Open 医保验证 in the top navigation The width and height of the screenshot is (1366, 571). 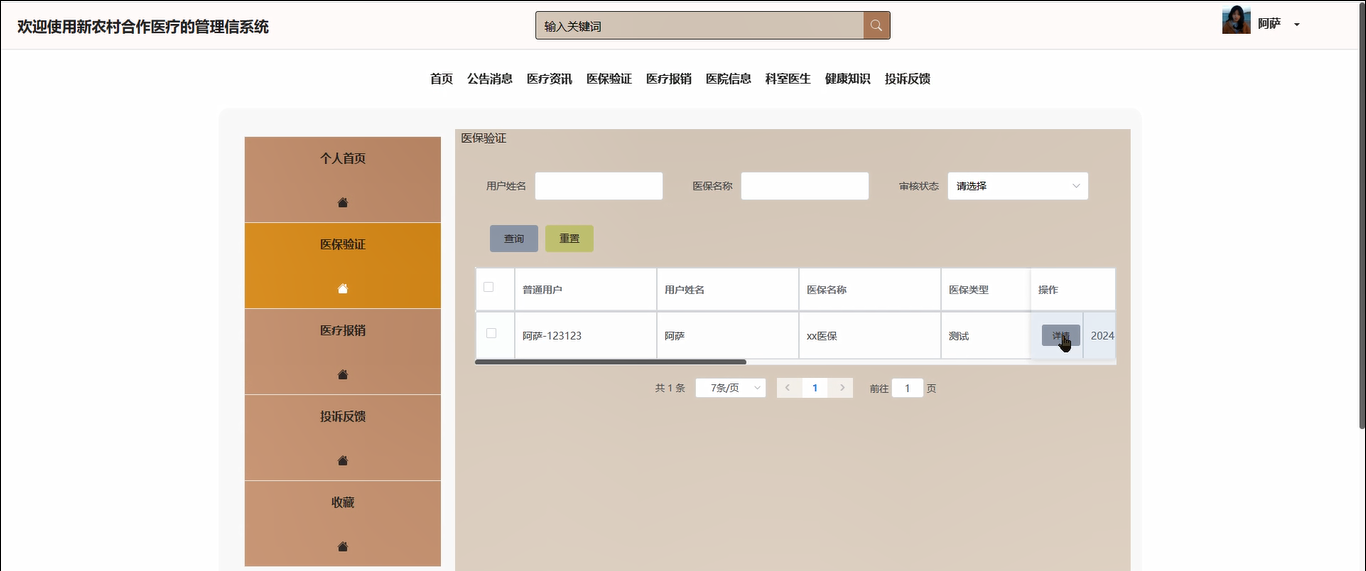(609, 79)
